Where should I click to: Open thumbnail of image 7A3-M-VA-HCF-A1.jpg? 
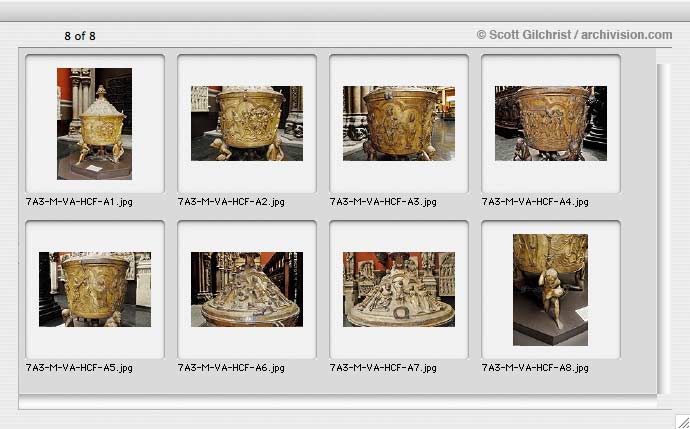(x=94, y=124)
